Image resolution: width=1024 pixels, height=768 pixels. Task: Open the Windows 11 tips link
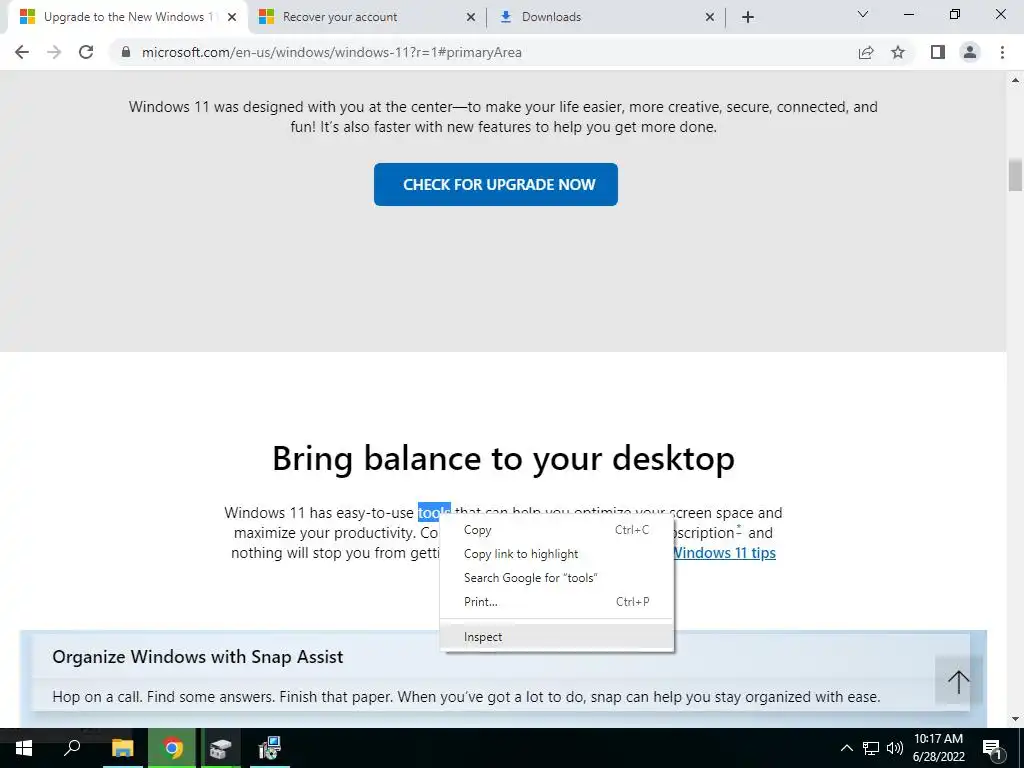724,553
